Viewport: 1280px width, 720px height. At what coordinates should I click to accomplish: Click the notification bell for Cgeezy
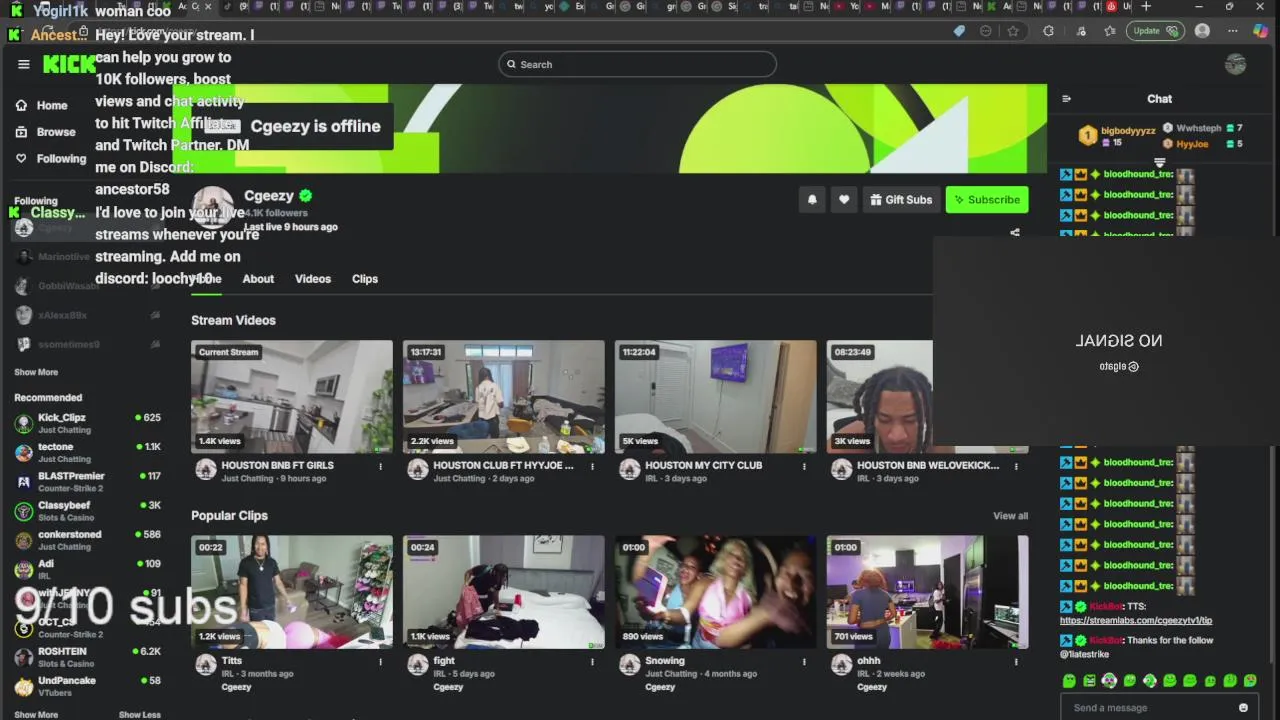point(812,199)
